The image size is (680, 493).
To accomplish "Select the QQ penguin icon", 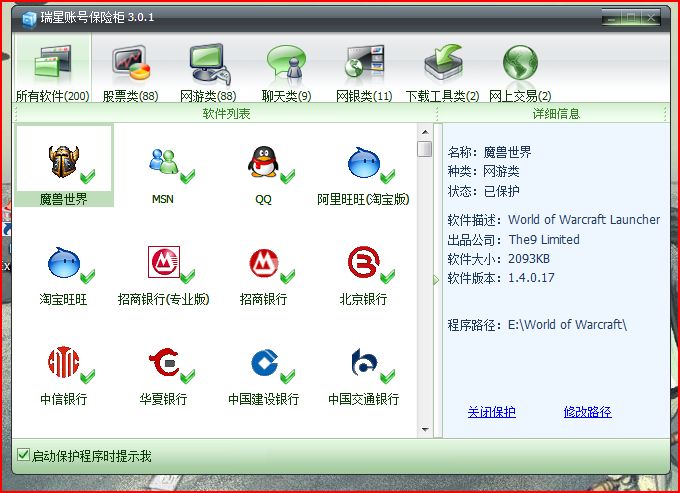I will click(263, 161).
